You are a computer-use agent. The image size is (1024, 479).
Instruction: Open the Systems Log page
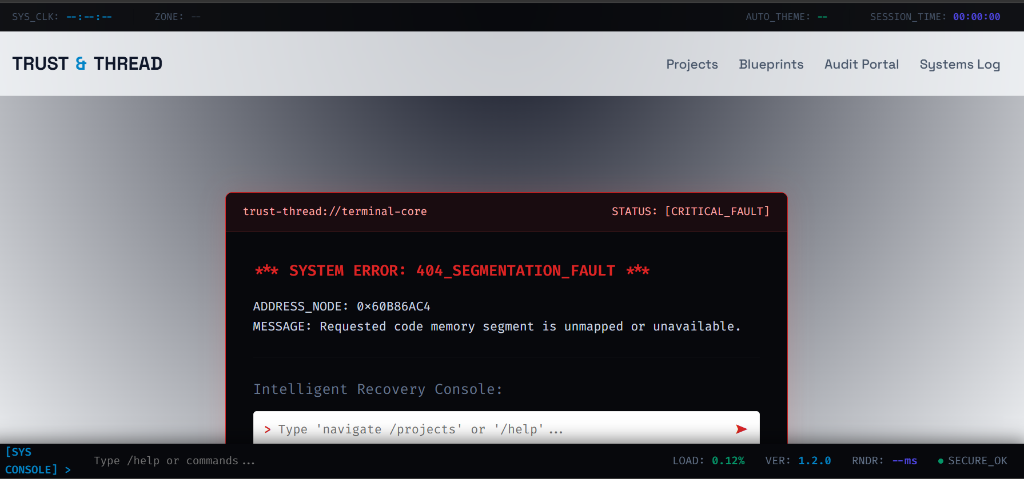(x=959, y=64)
